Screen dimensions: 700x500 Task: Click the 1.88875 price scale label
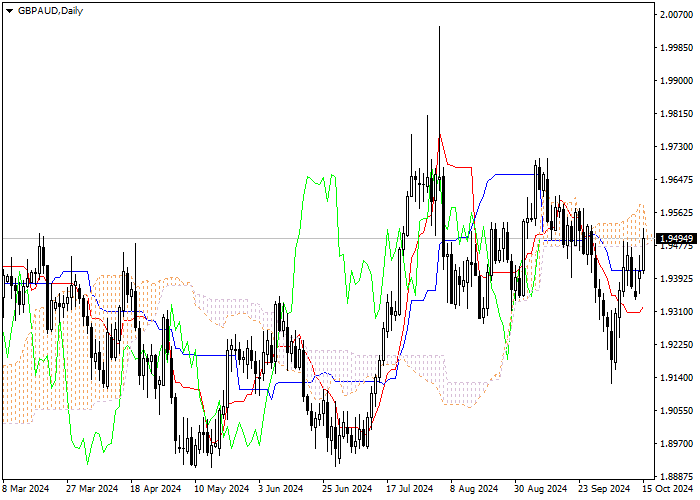(x=676, y=476)
